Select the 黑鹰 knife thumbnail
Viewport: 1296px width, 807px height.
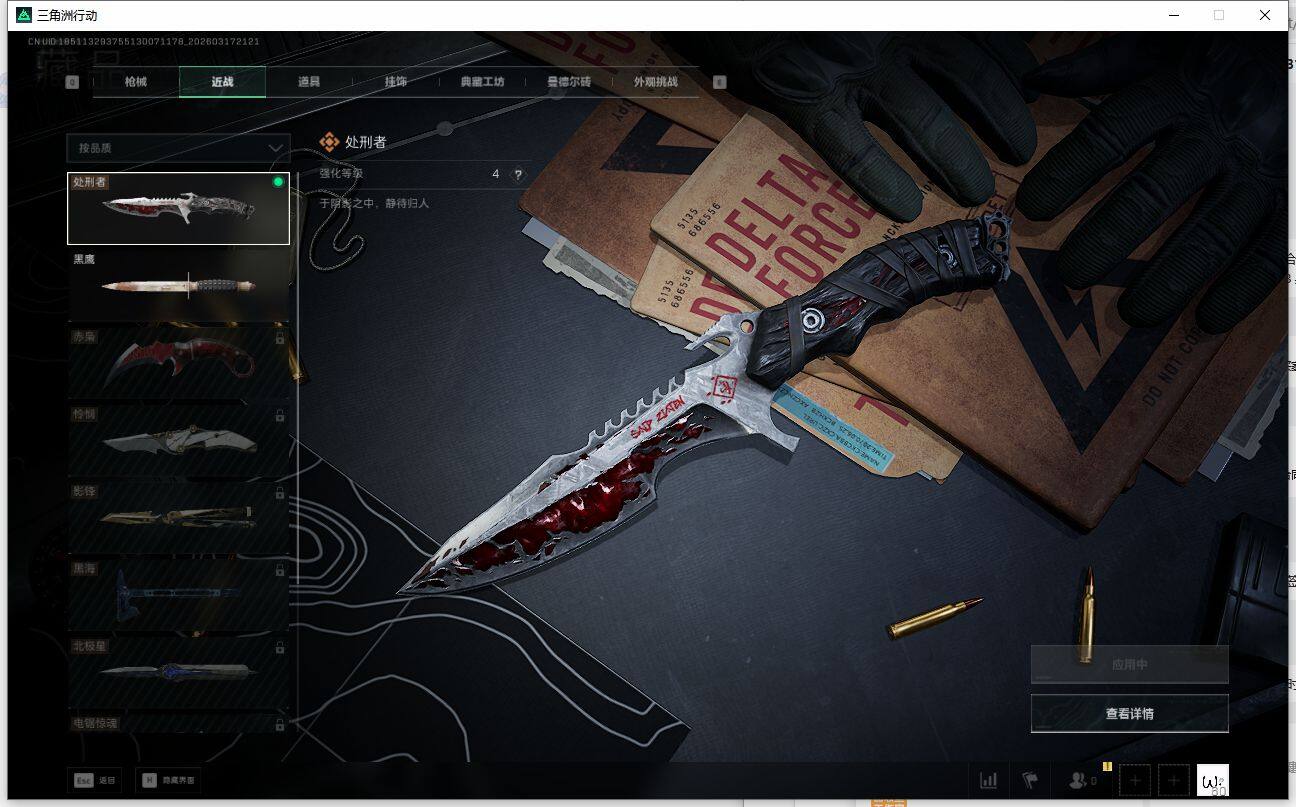pos(178,285)
